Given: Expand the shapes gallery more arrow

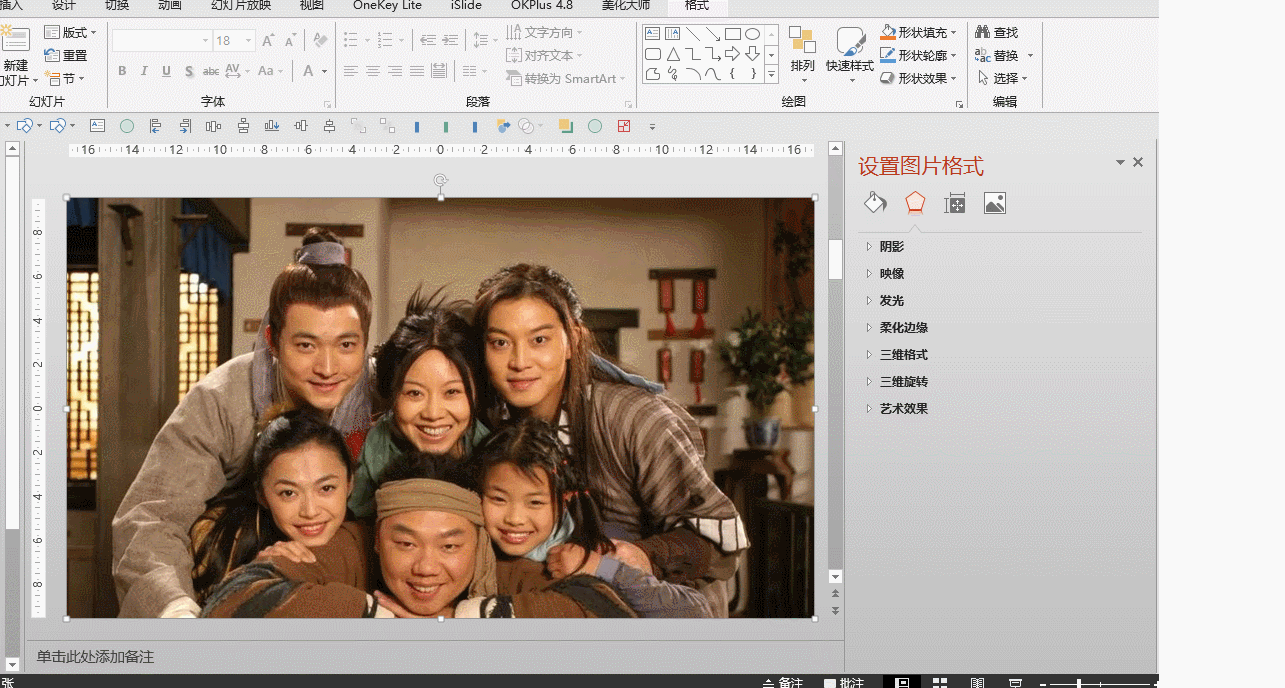Looking at the screenshot, I should 771,74.
